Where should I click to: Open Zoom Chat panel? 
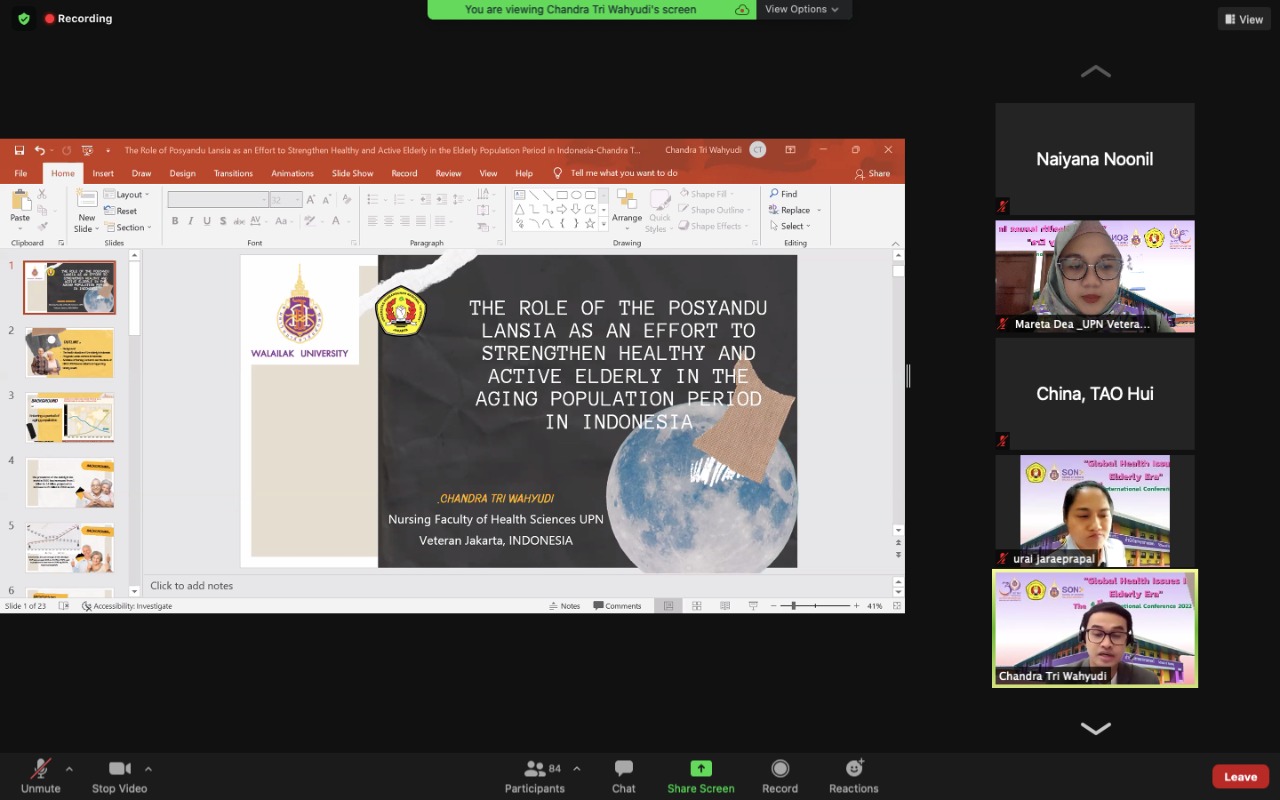(x=623, y=775)
